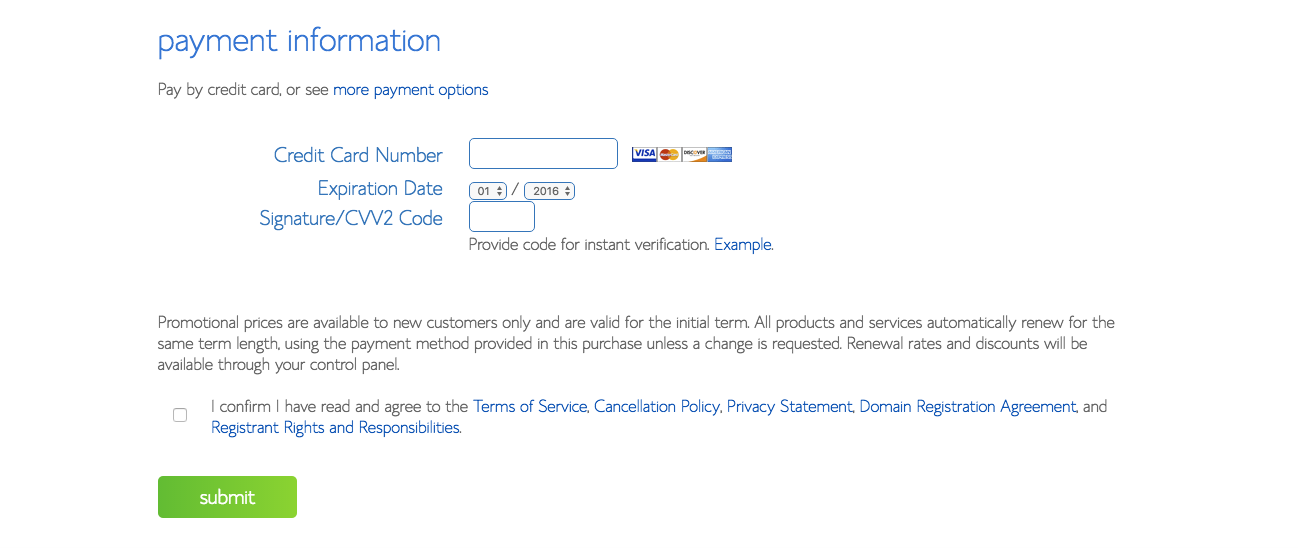The image size is (1298, 548).
Task: Click the MasterCard logo
Action: [x=669, y=154]
